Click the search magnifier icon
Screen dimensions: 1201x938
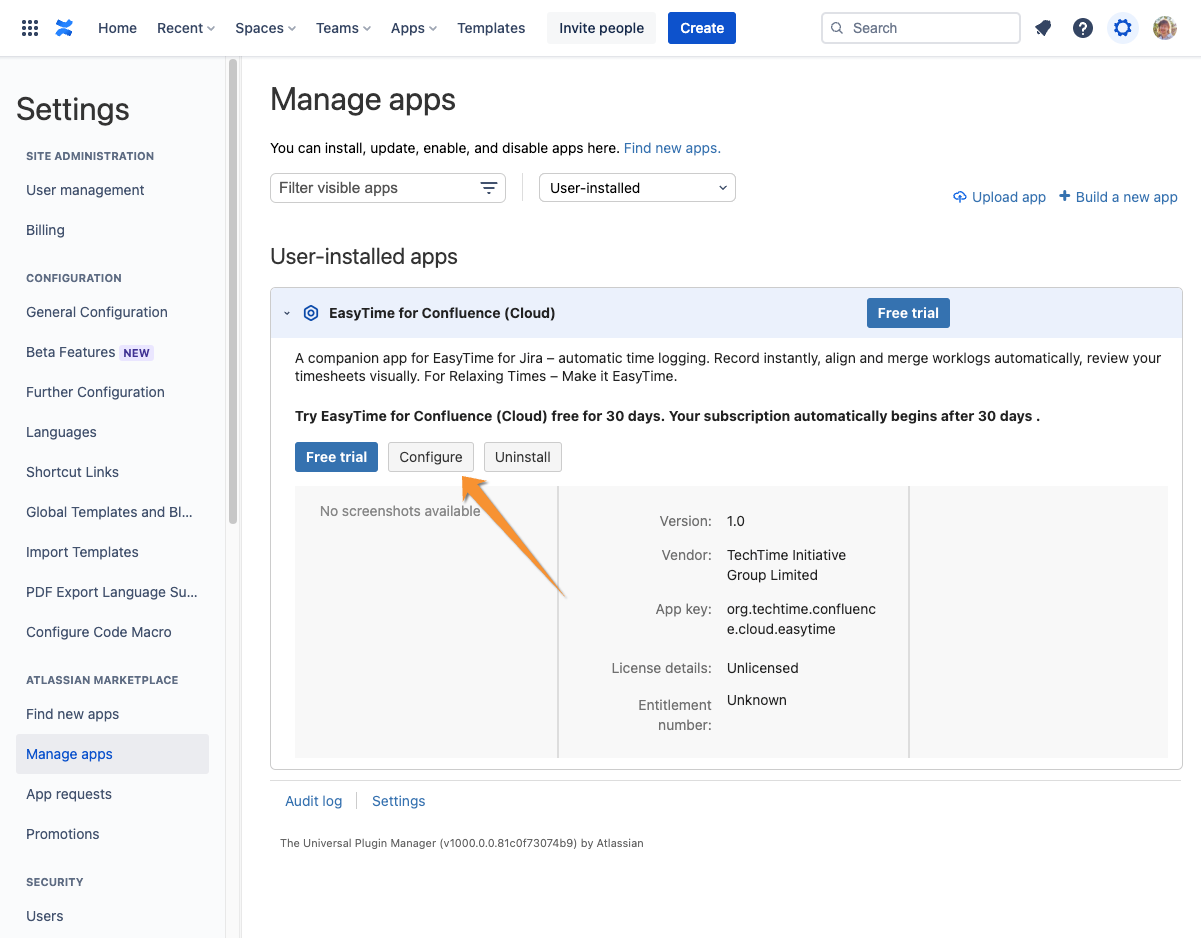[838, 28]
